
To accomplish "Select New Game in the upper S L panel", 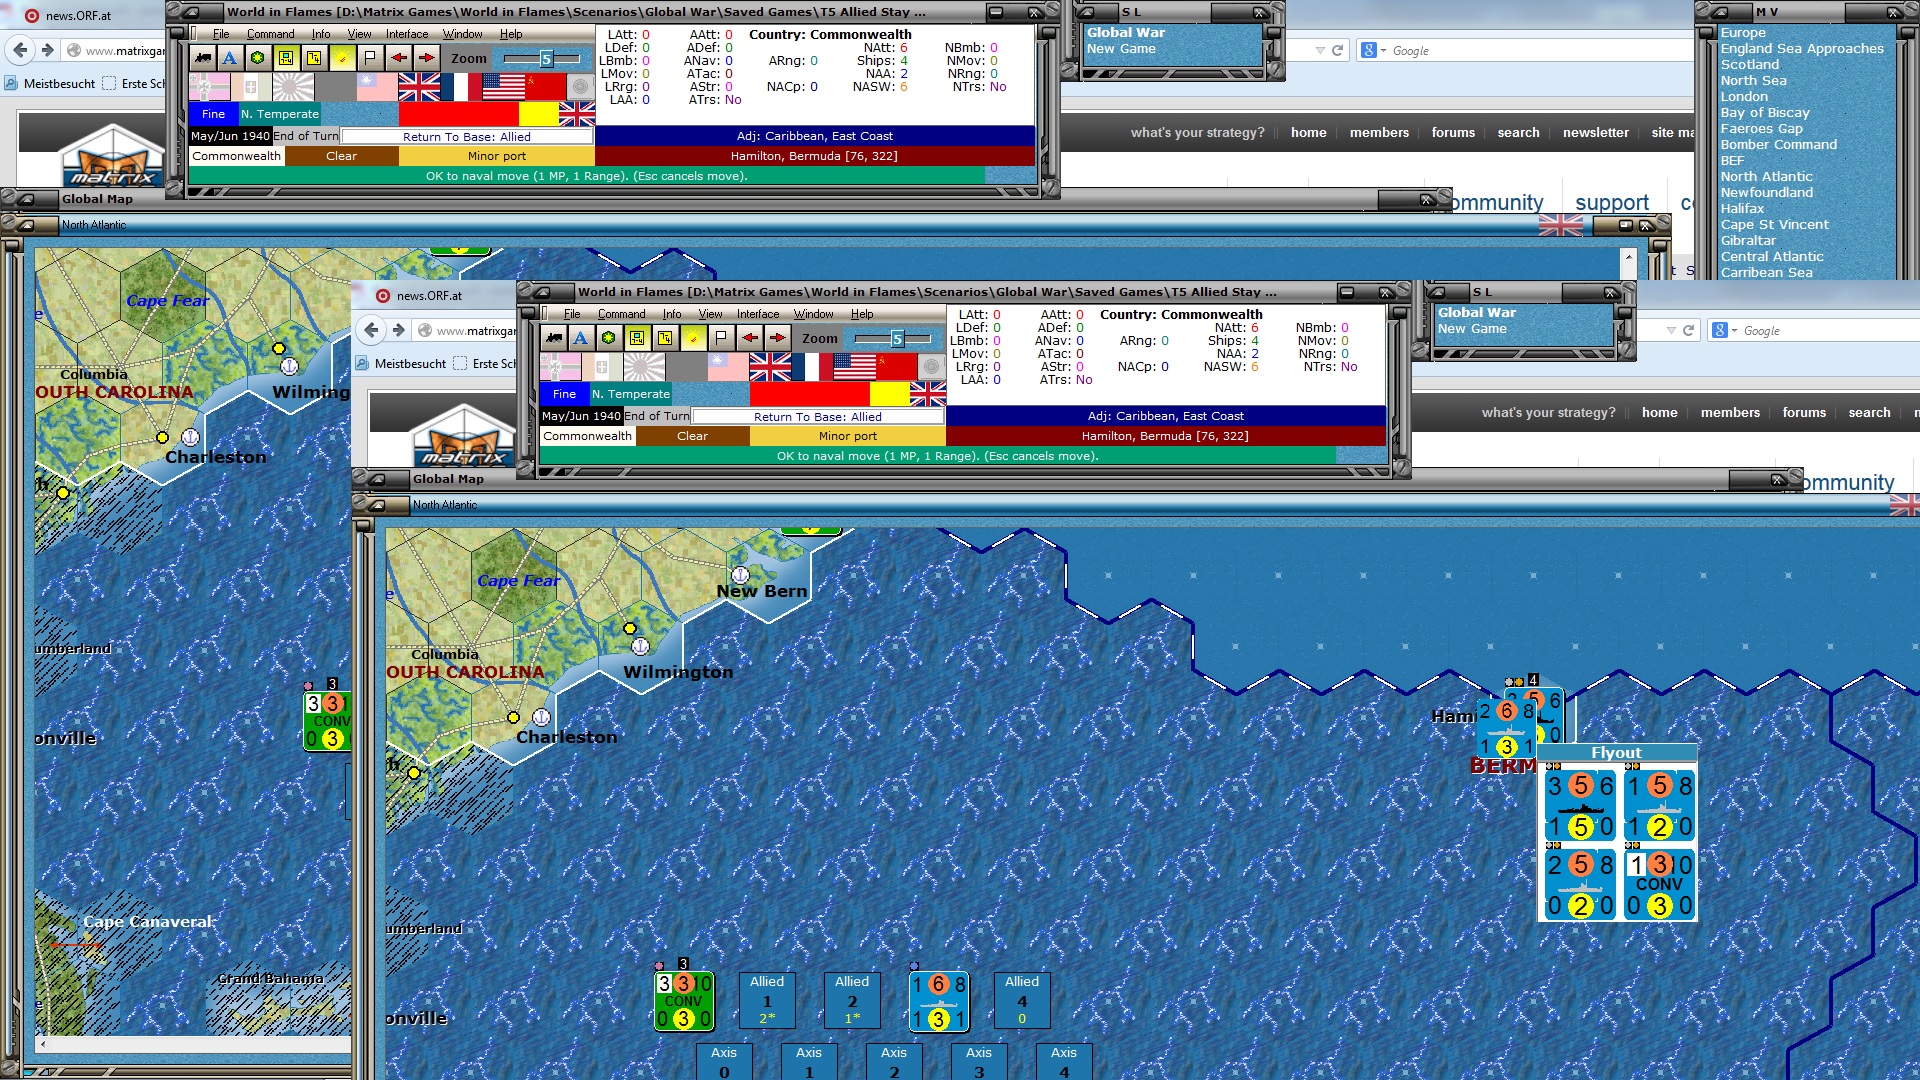I will pos(1121,48).
